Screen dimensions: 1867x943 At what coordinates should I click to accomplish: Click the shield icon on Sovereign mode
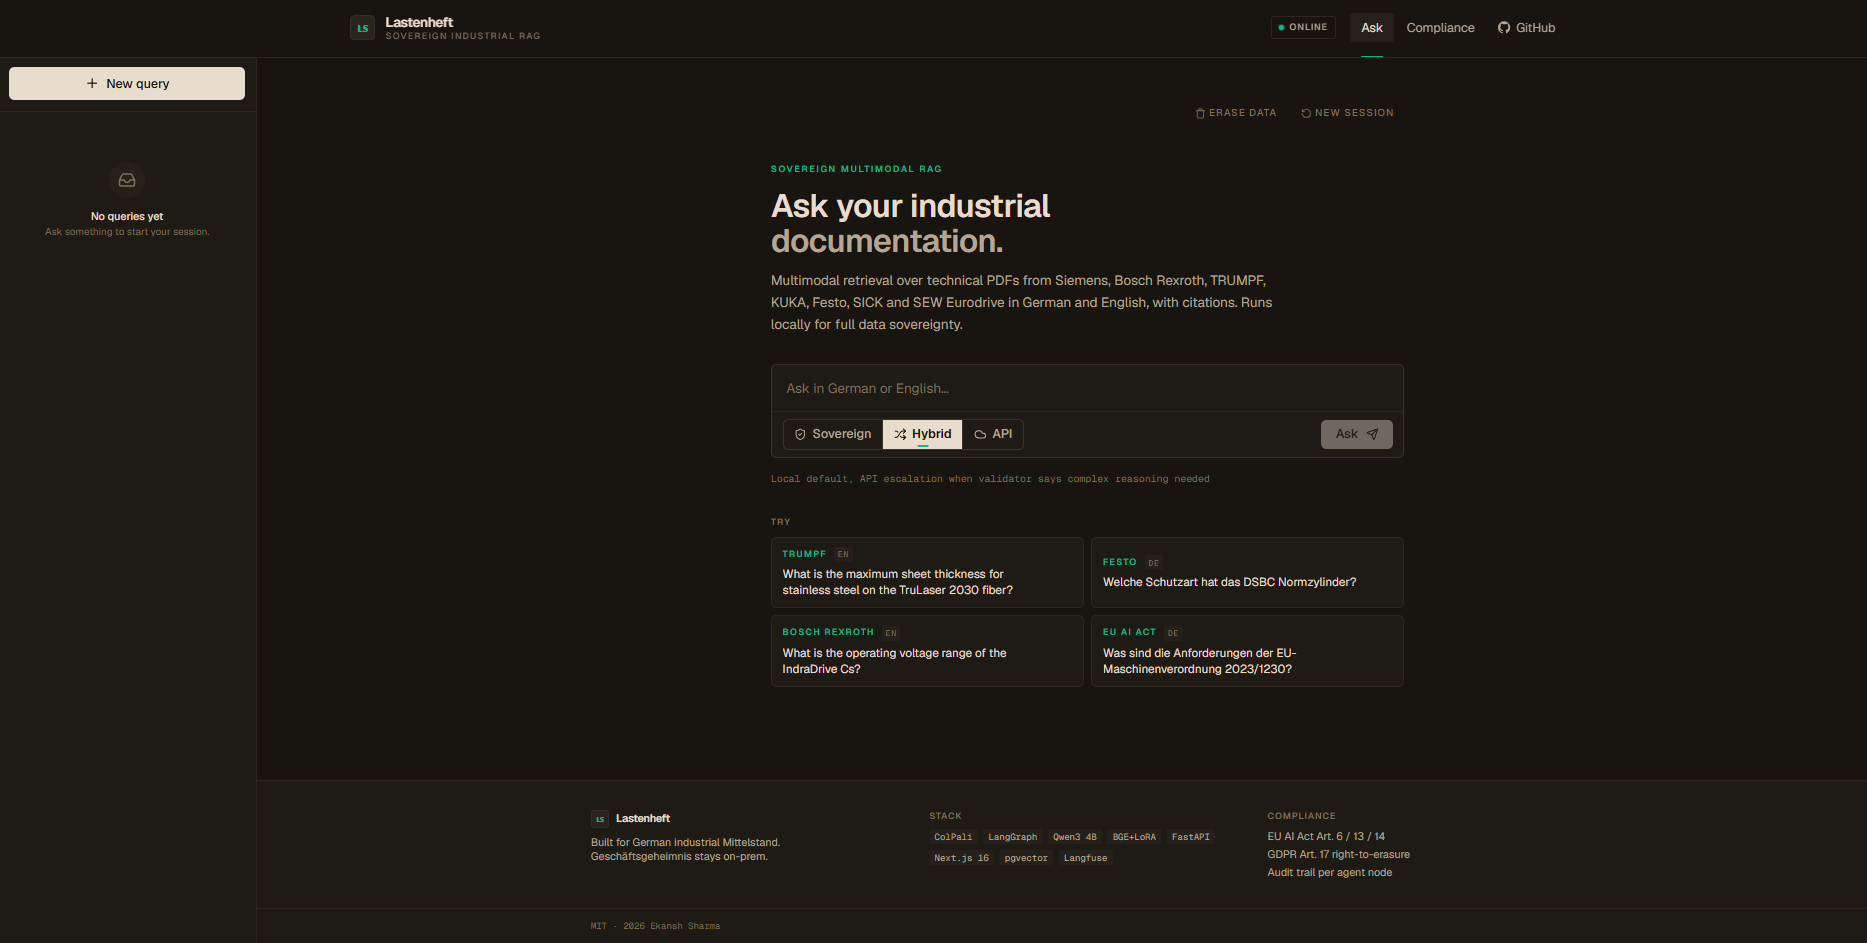(x=800, y=434)
